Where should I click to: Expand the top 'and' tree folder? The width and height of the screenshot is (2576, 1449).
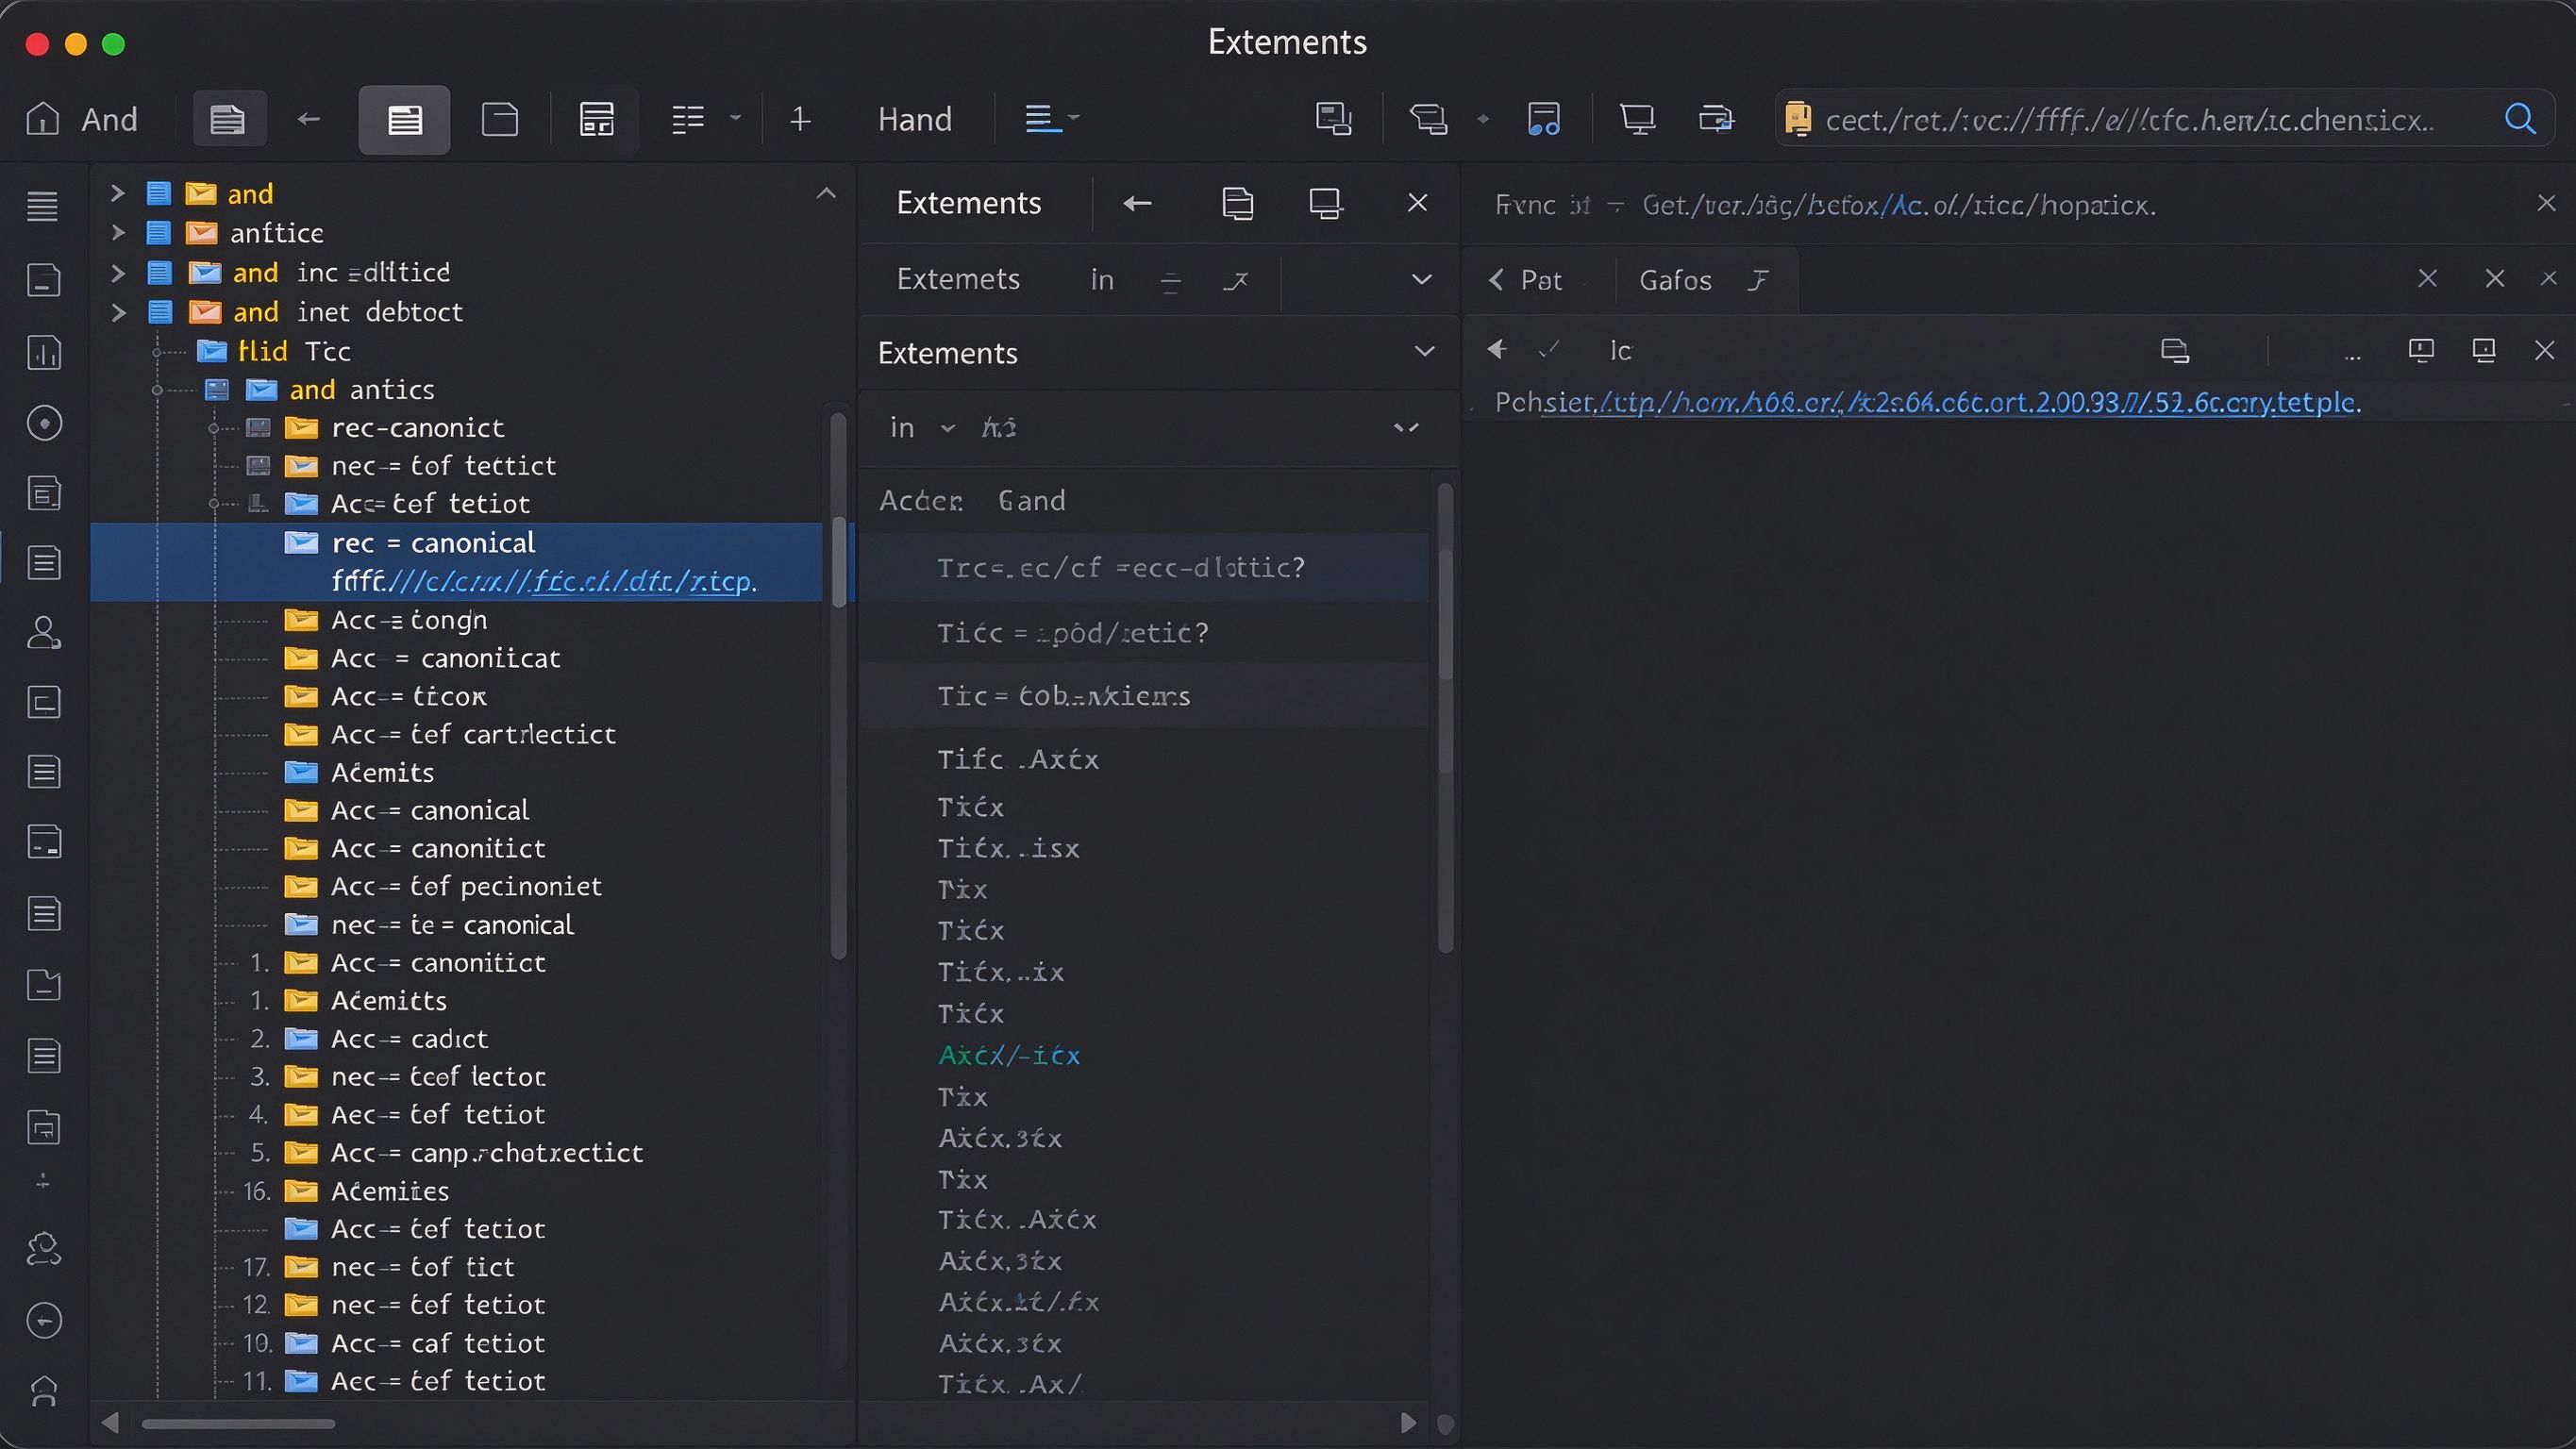117,193
